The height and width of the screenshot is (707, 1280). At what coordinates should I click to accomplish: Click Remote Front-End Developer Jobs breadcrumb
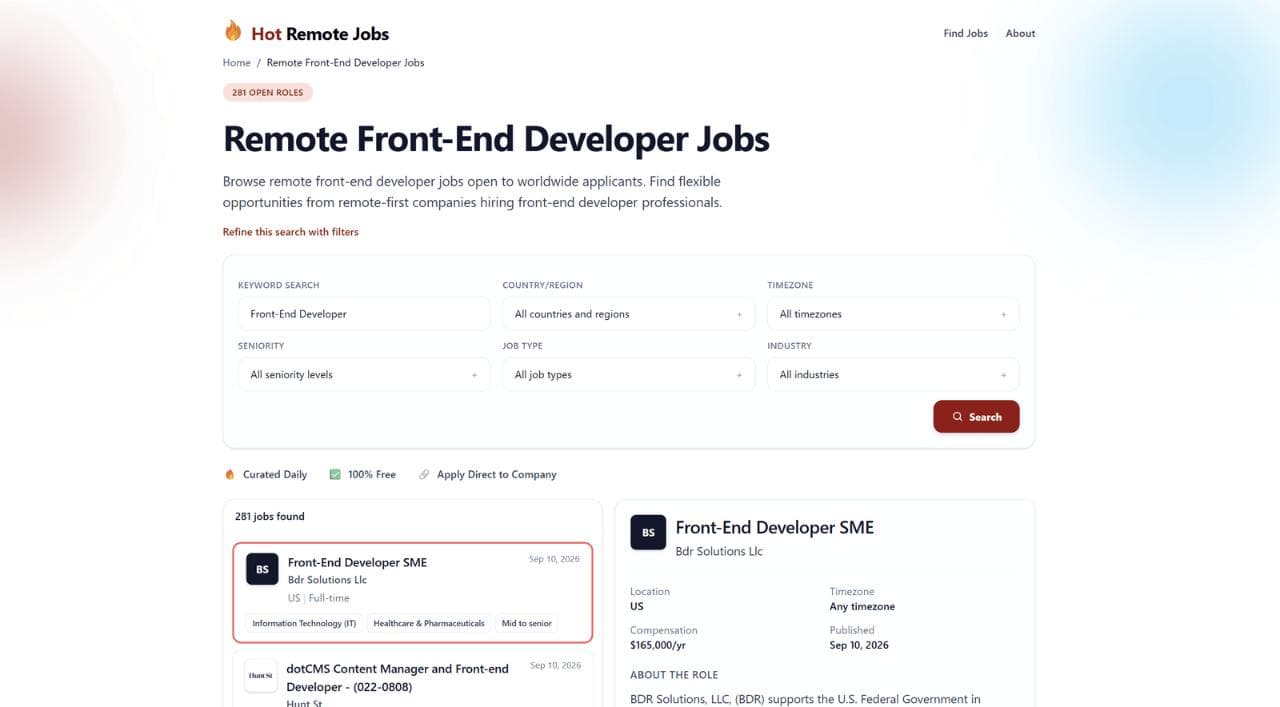click(345, 62)
